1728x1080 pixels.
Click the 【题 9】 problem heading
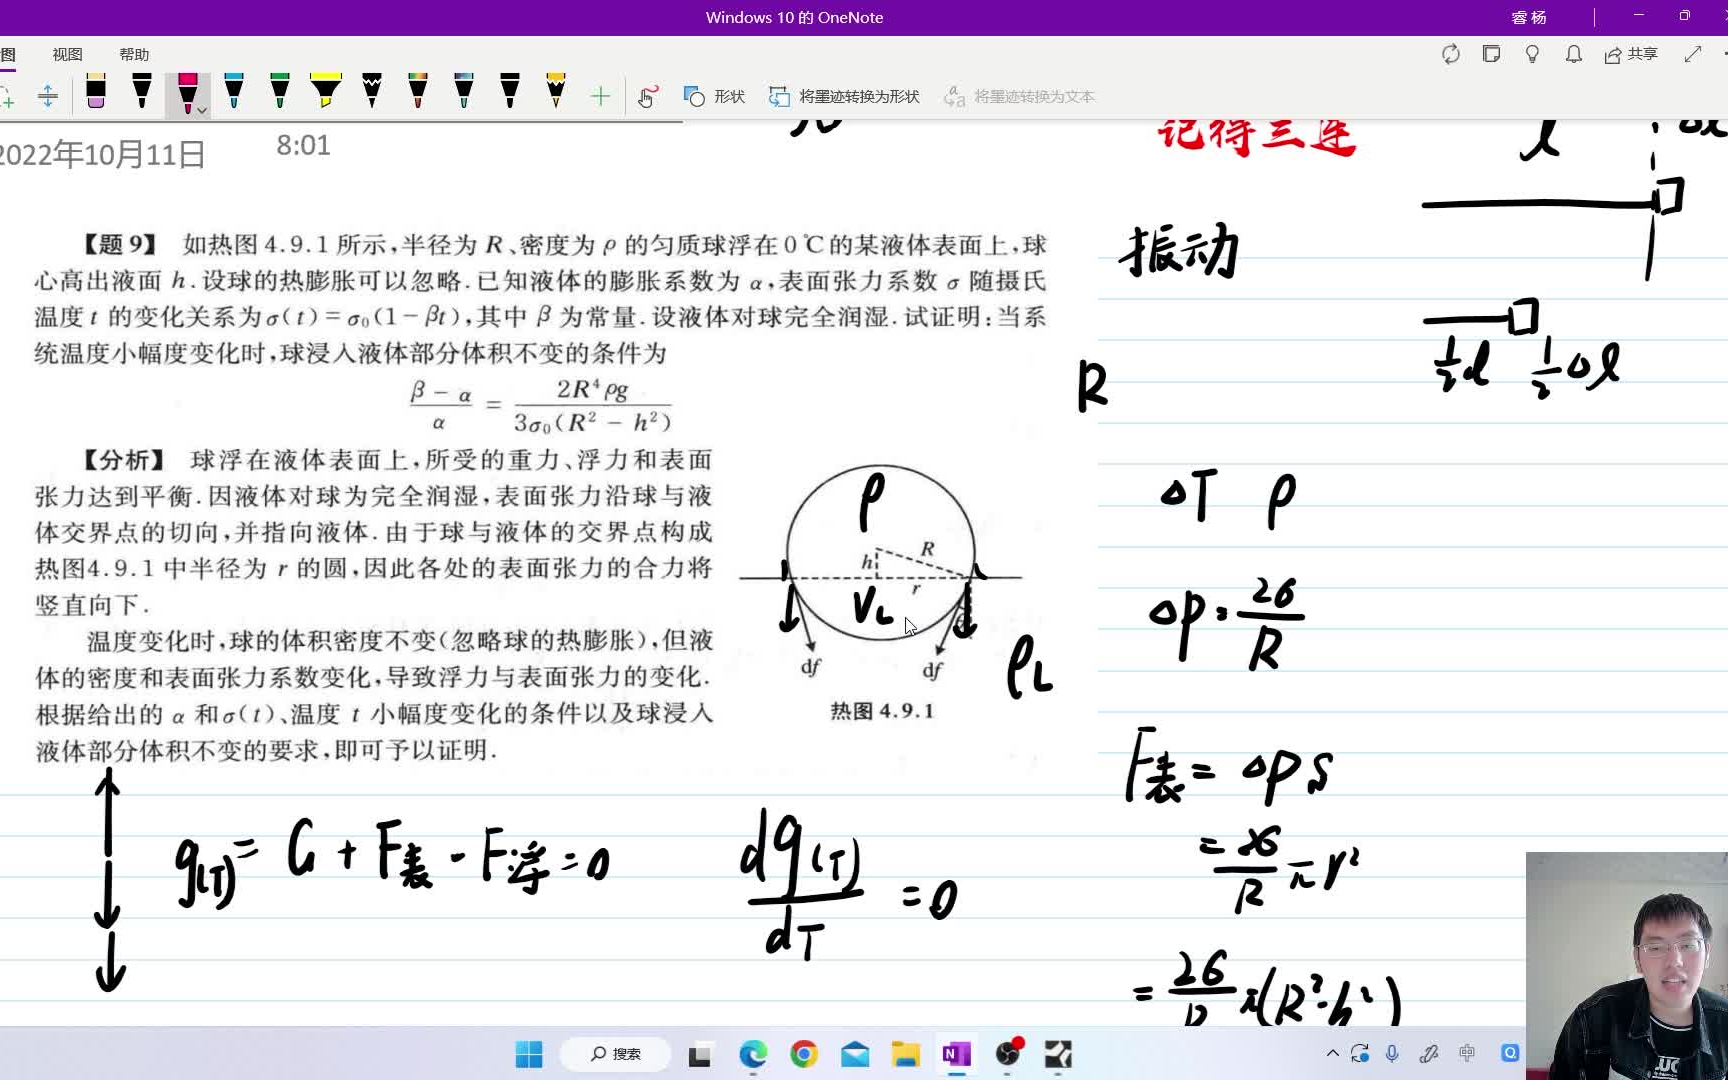tap(121, 245)
